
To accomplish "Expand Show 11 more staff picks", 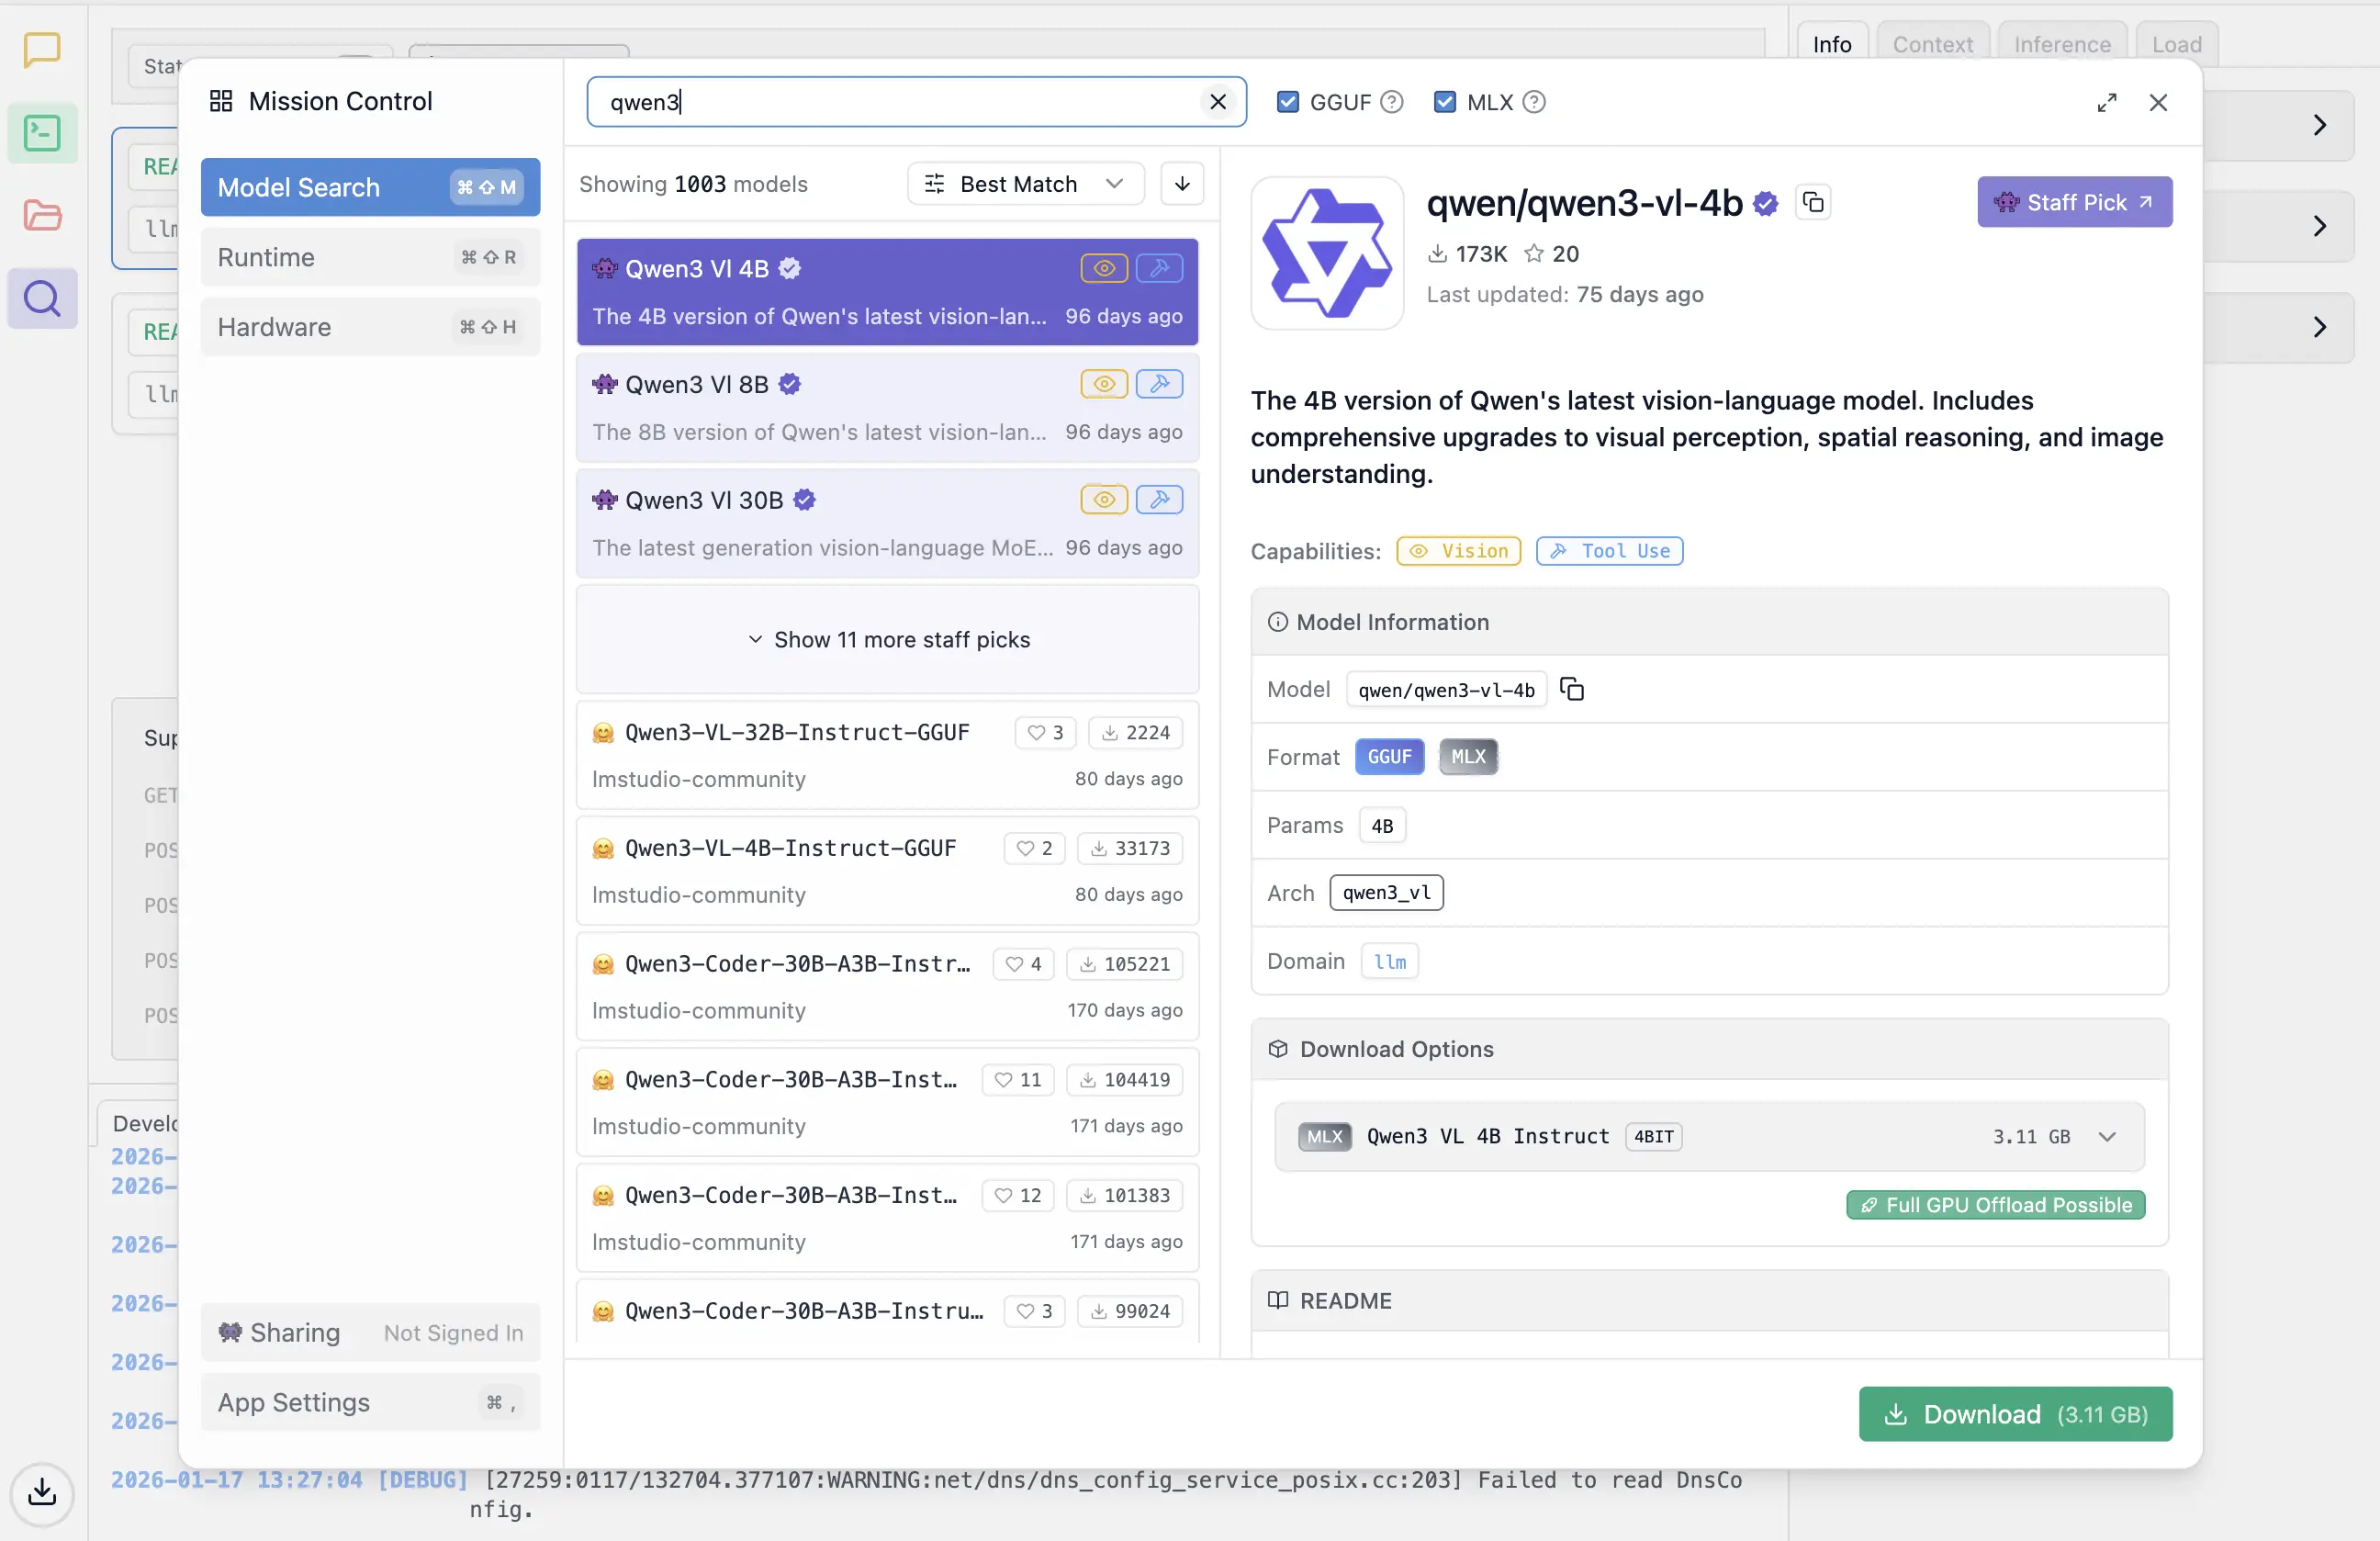I will [888, 640].
